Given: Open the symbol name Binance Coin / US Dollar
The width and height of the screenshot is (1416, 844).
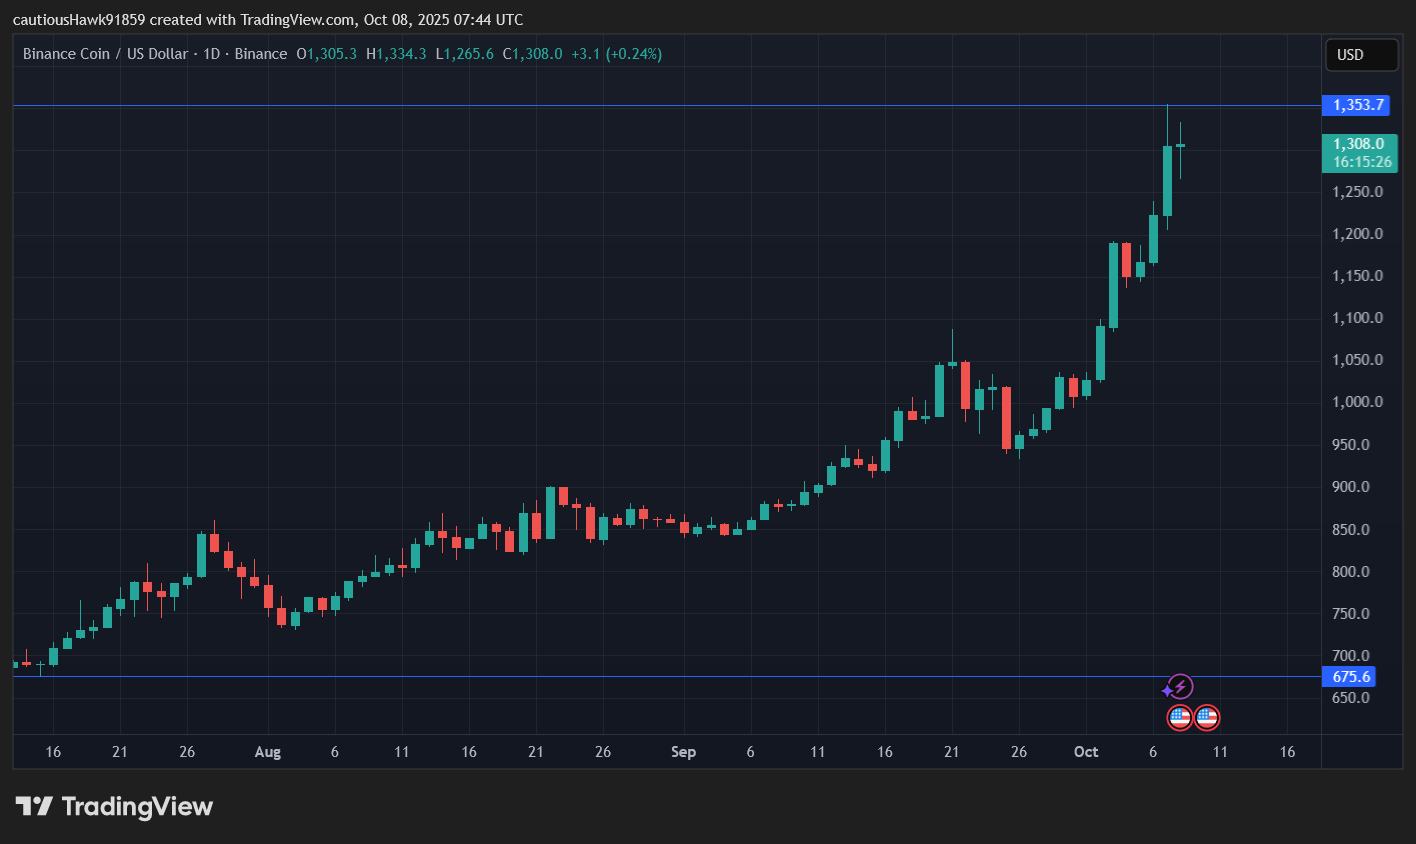Looking at the screenshot, I should pos(103,54).
